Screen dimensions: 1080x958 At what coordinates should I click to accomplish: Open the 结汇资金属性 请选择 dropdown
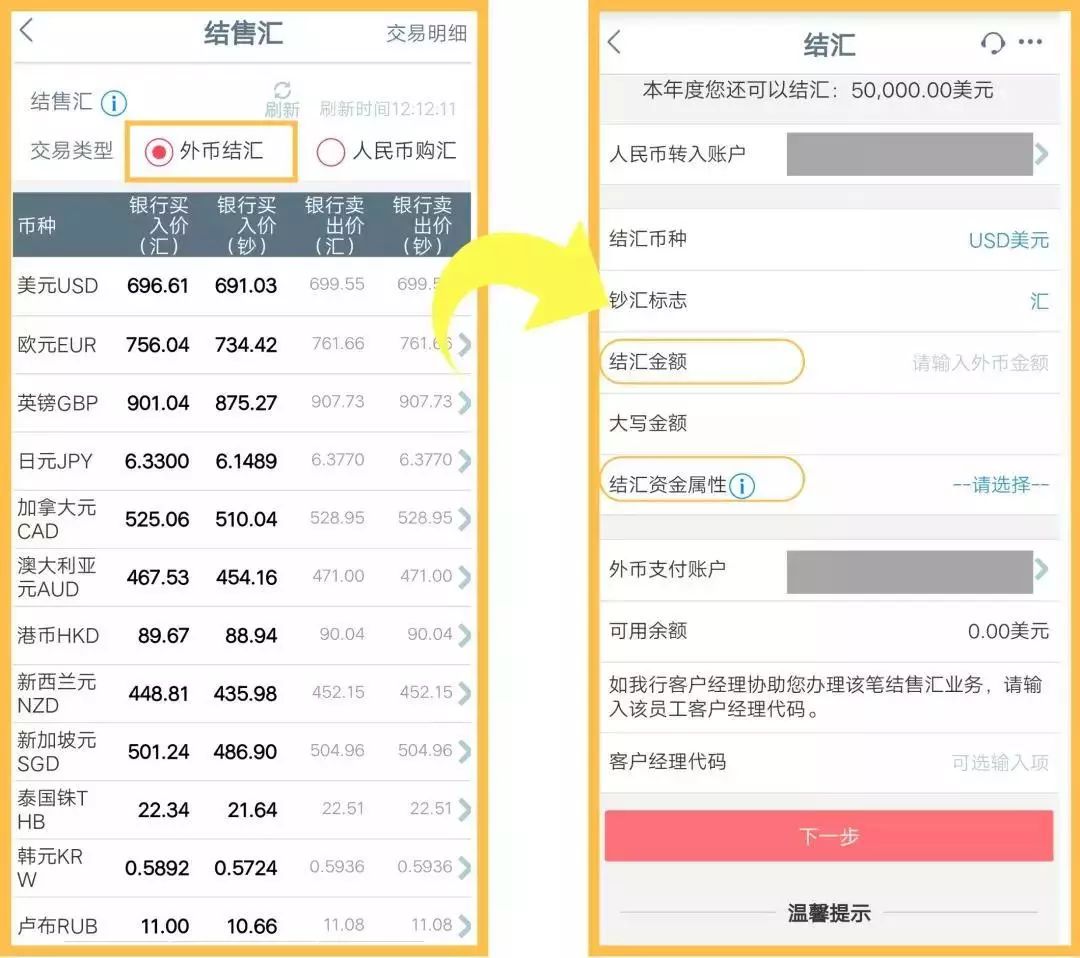(x=1001, y=485)
